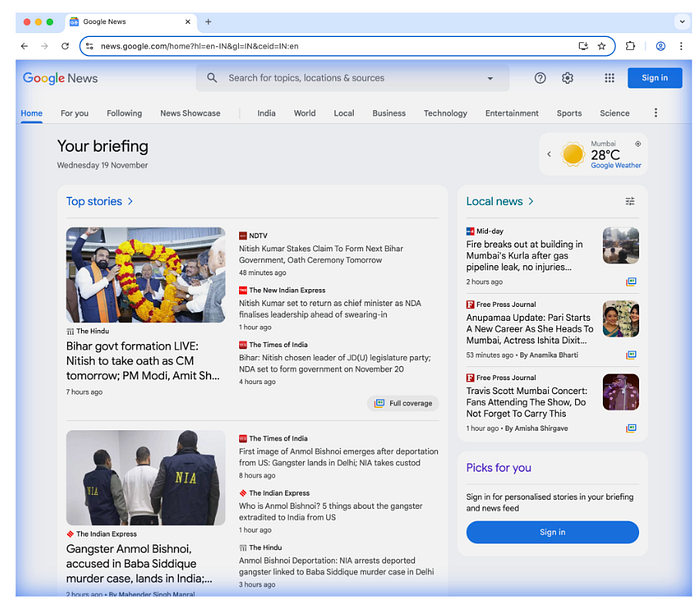Open the Chrome extensions puzzle icon
This screenshot has width=700, height=606.
pos(630,46)
